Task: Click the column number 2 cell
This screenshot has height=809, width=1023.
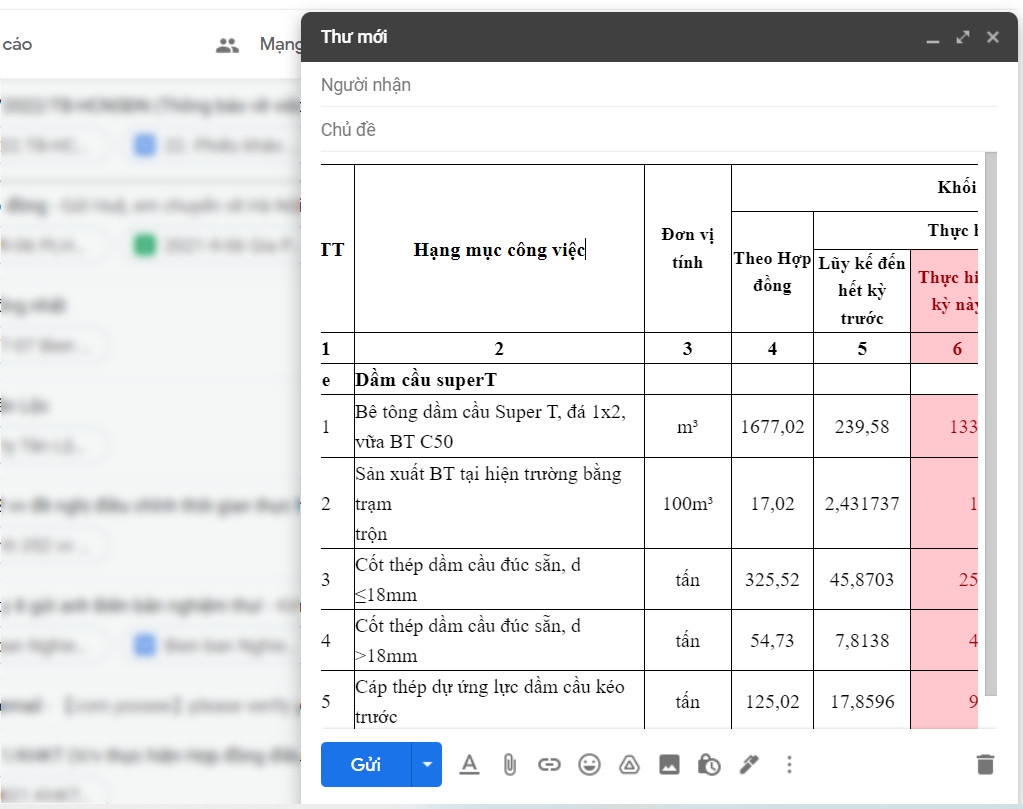Action: (499, 348)
